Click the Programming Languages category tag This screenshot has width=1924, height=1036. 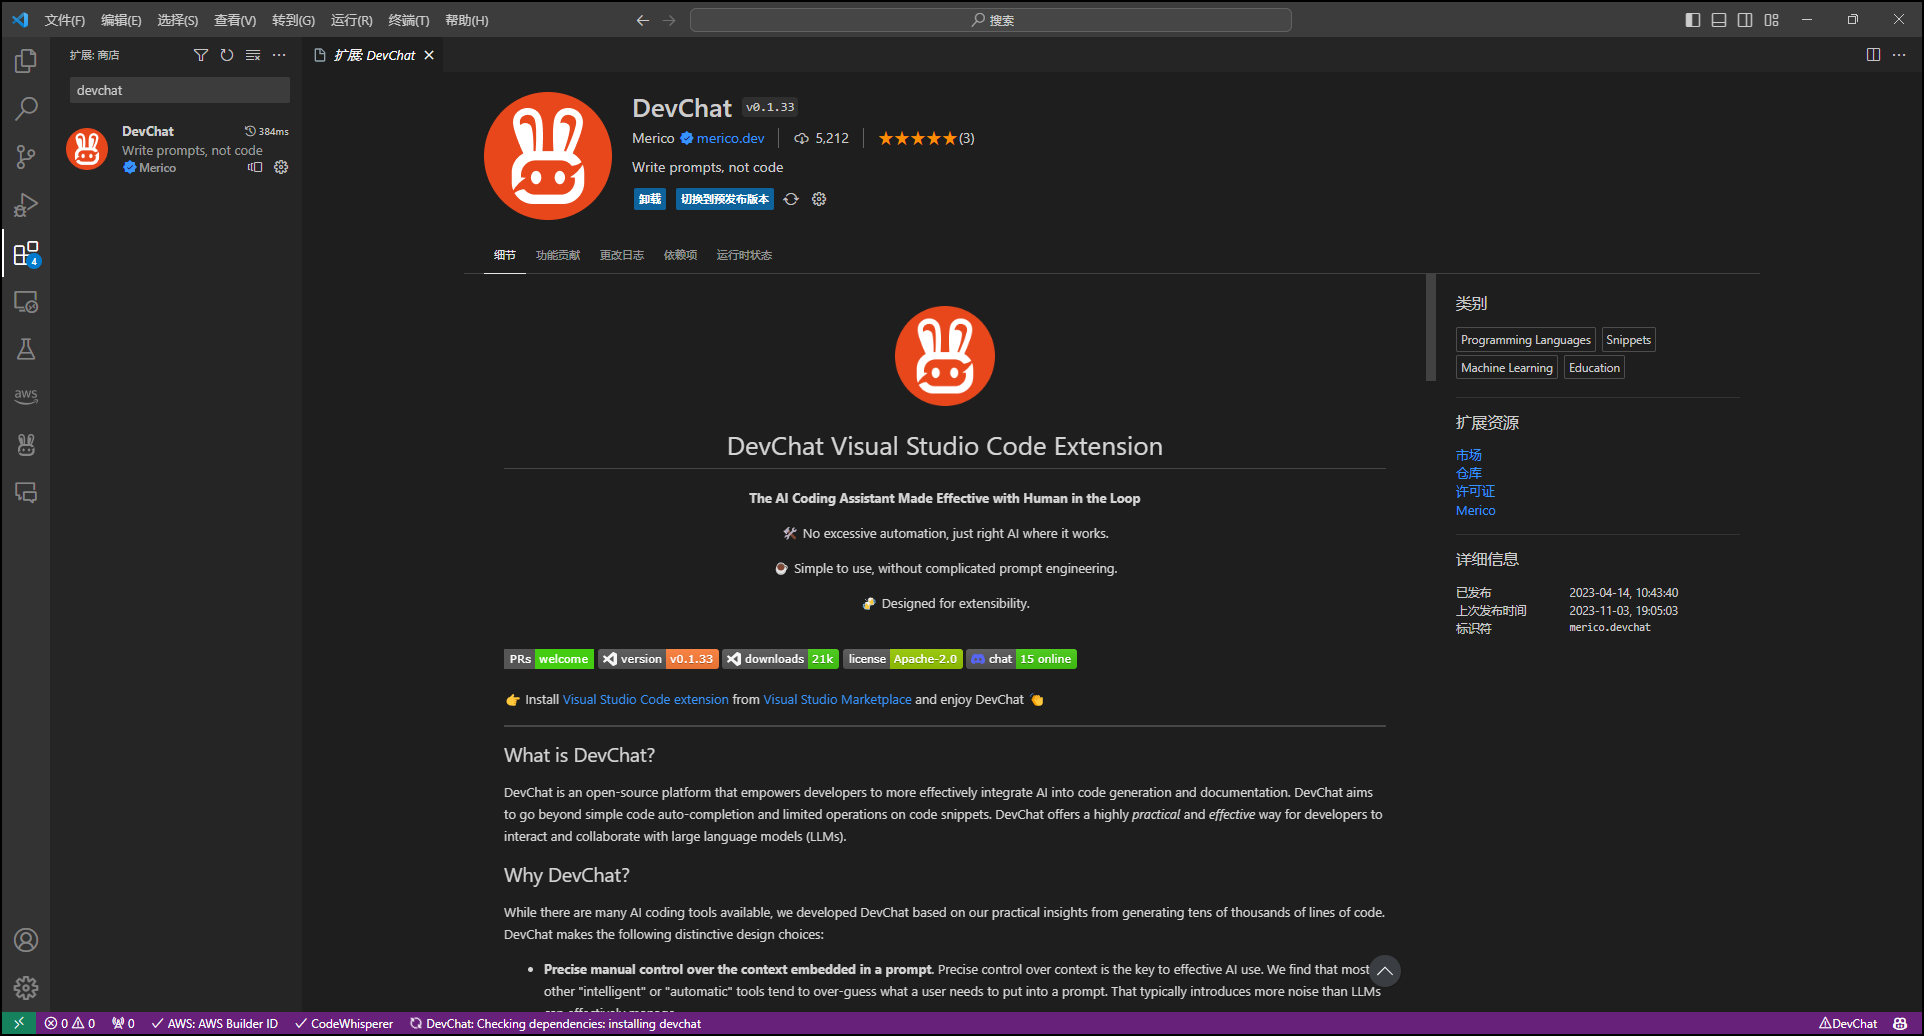[1526, 340]
